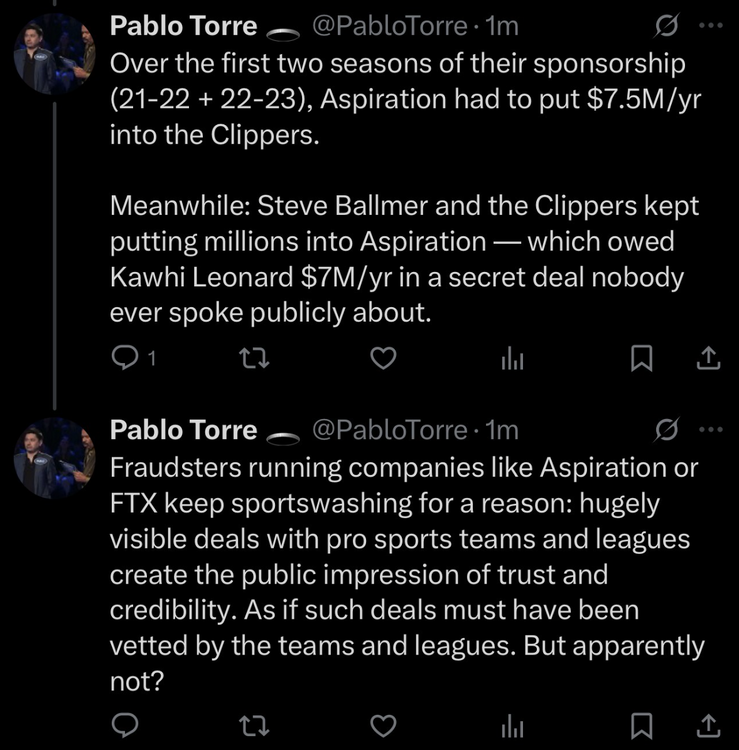Like the tweet about fraudsters sportswashing

pyautogui.click(x=384, y=722)
